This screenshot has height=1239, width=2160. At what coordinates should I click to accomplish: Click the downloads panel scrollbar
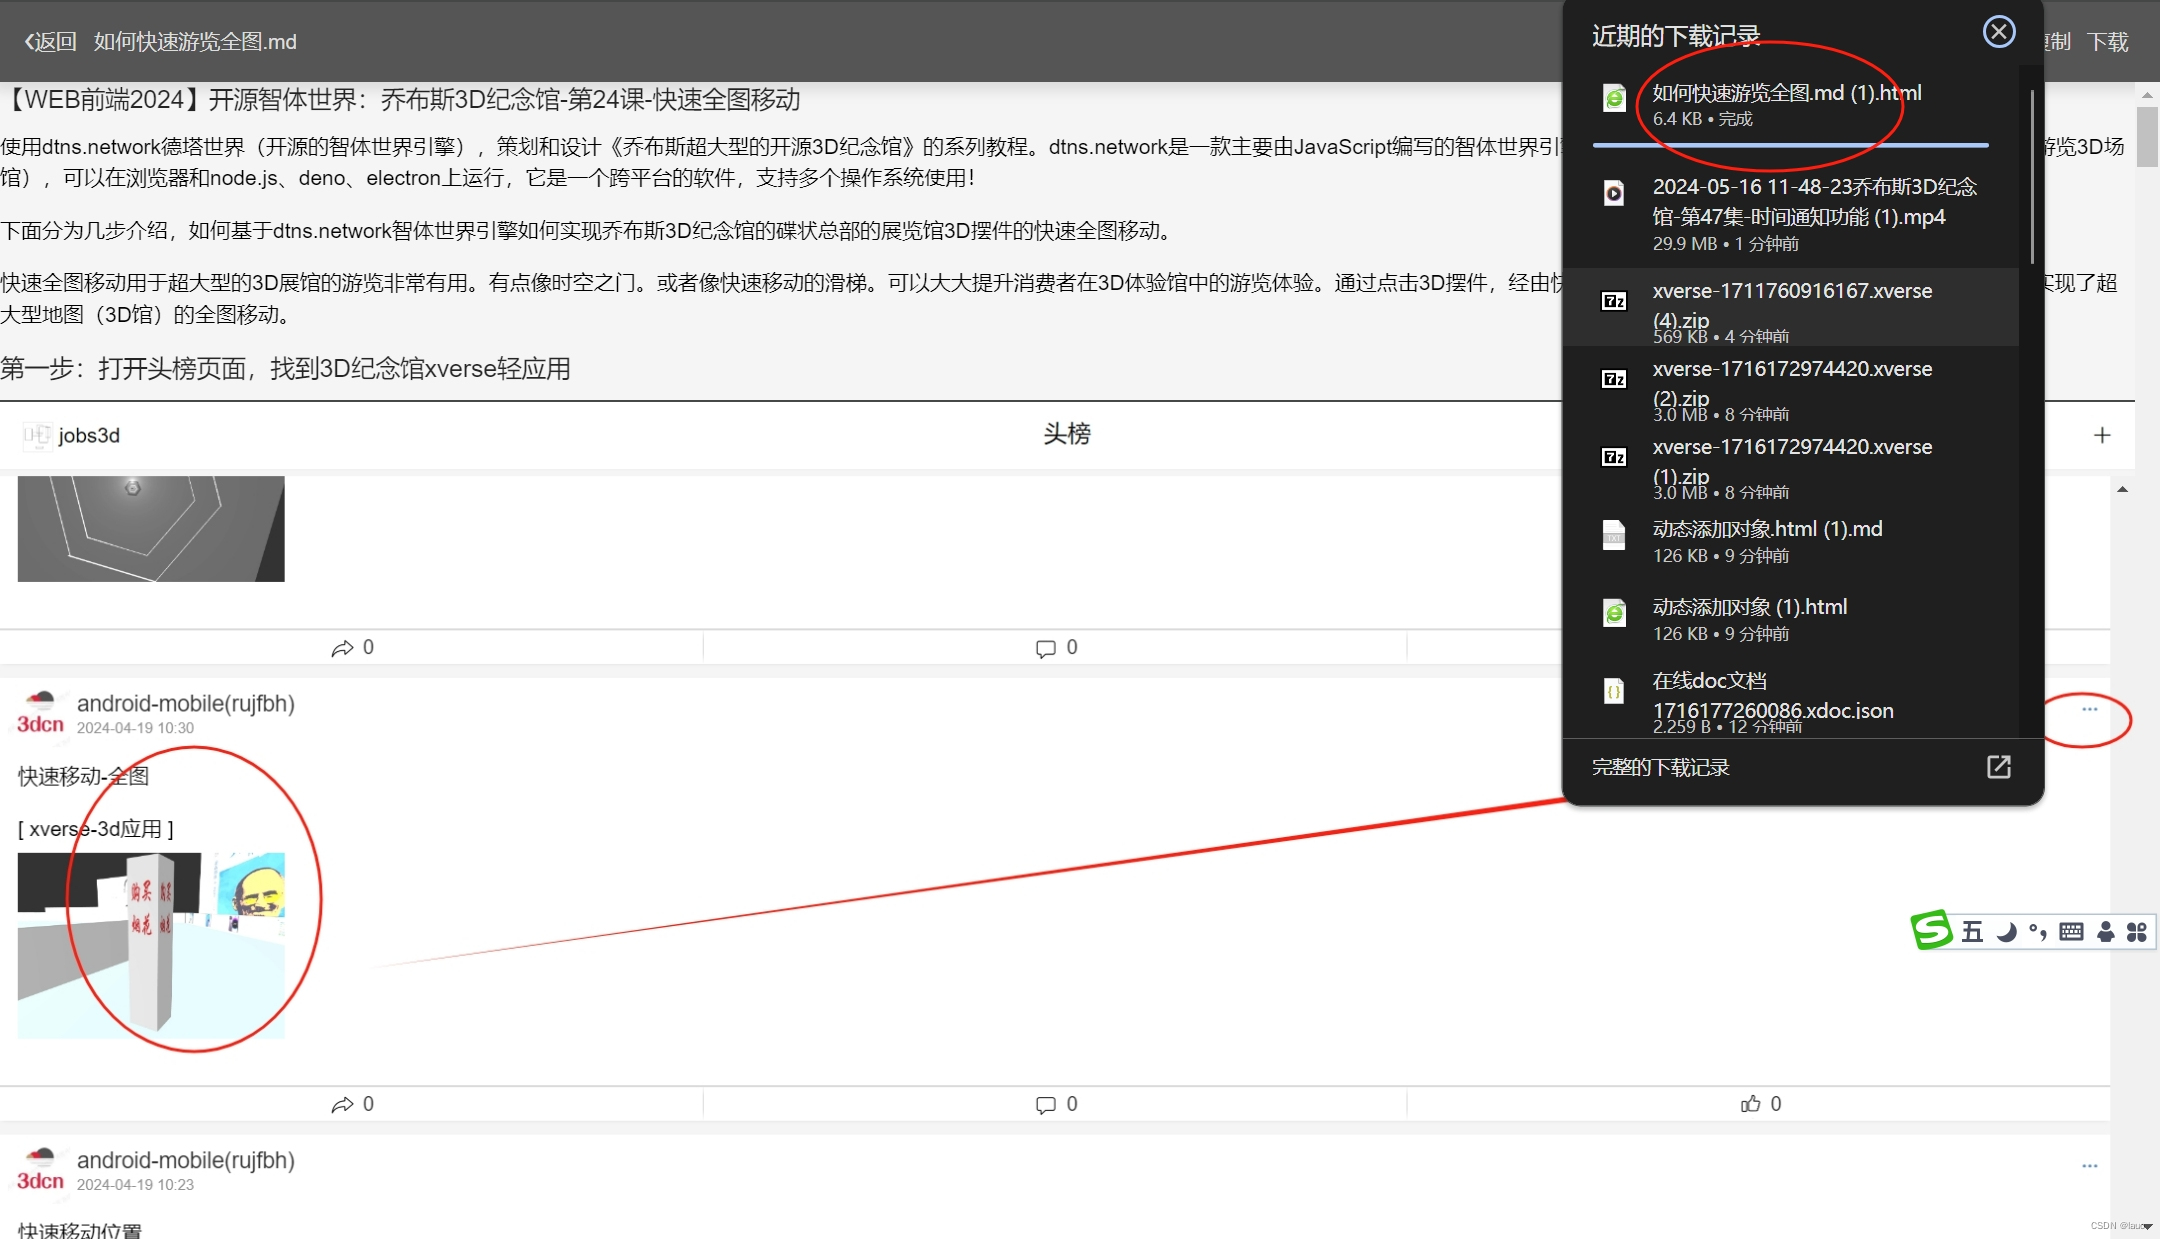(2032, 177)
